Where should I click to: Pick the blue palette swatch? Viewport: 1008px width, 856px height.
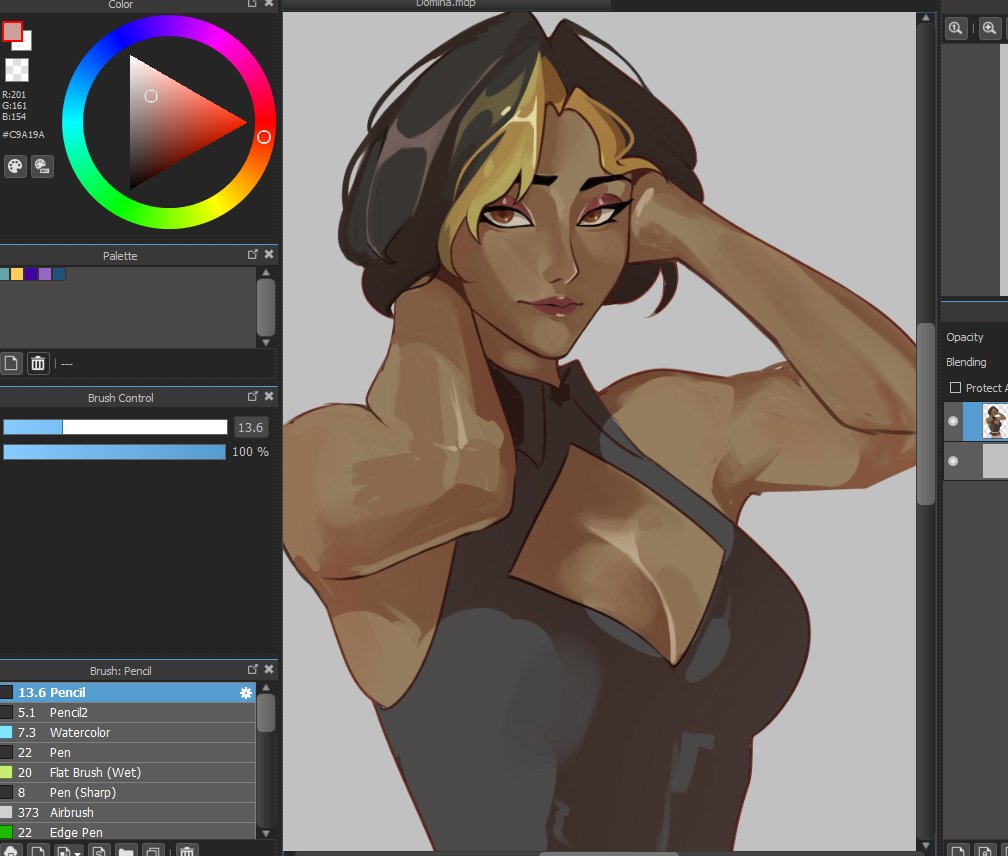(x=59, y=274)
